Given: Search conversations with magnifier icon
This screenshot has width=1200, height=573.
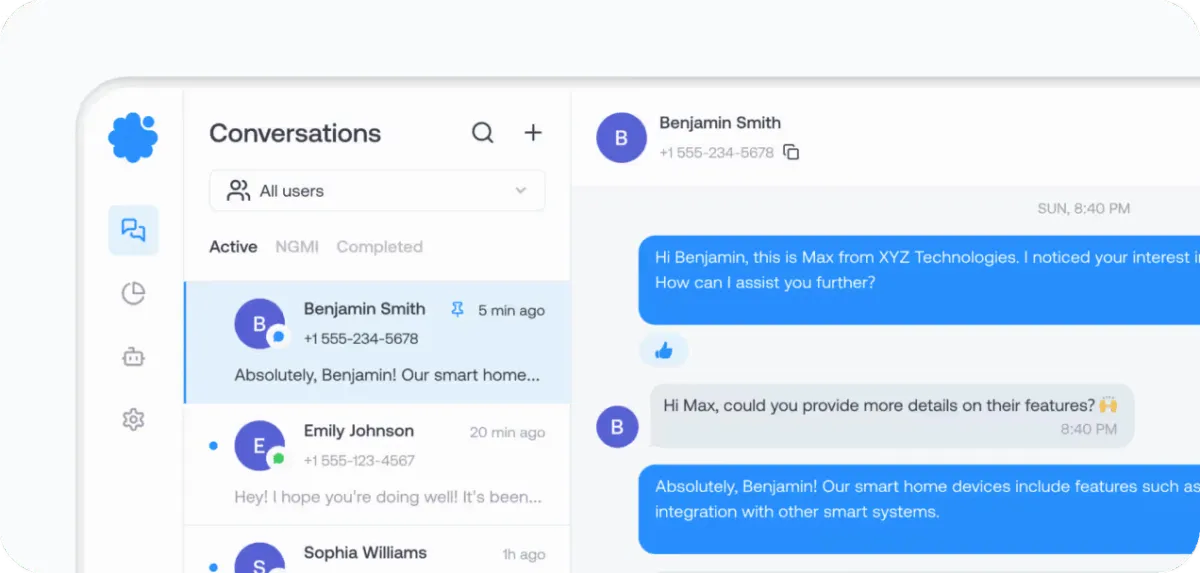Looking at the screenshot, I should tap(483, 133).
